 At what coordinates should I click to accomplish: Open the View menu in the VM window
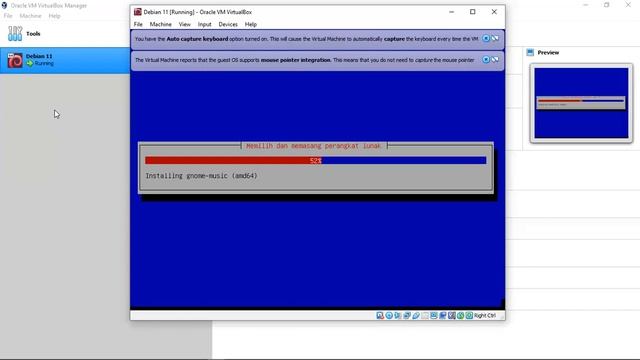tap(184, 24)
